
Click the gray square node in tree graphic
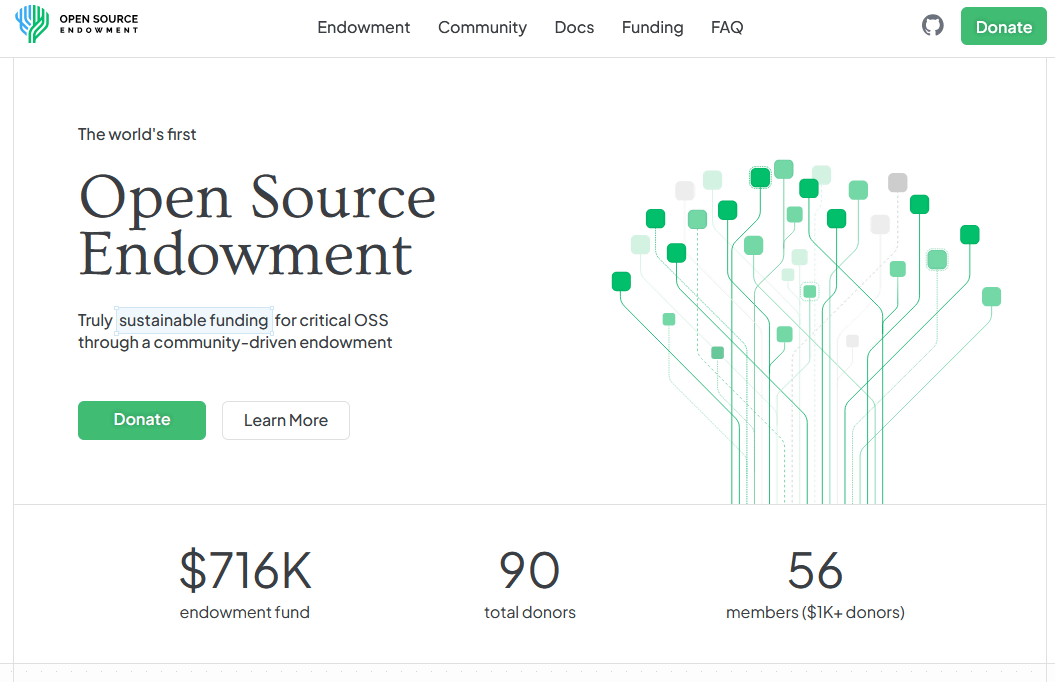click(897, 183)
